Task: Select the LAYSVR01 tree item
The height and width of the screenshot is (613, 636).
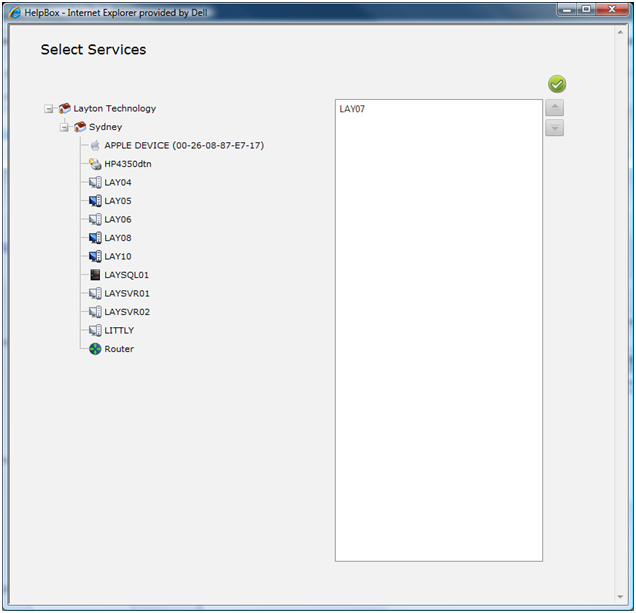Action: (x=127, y=293)
